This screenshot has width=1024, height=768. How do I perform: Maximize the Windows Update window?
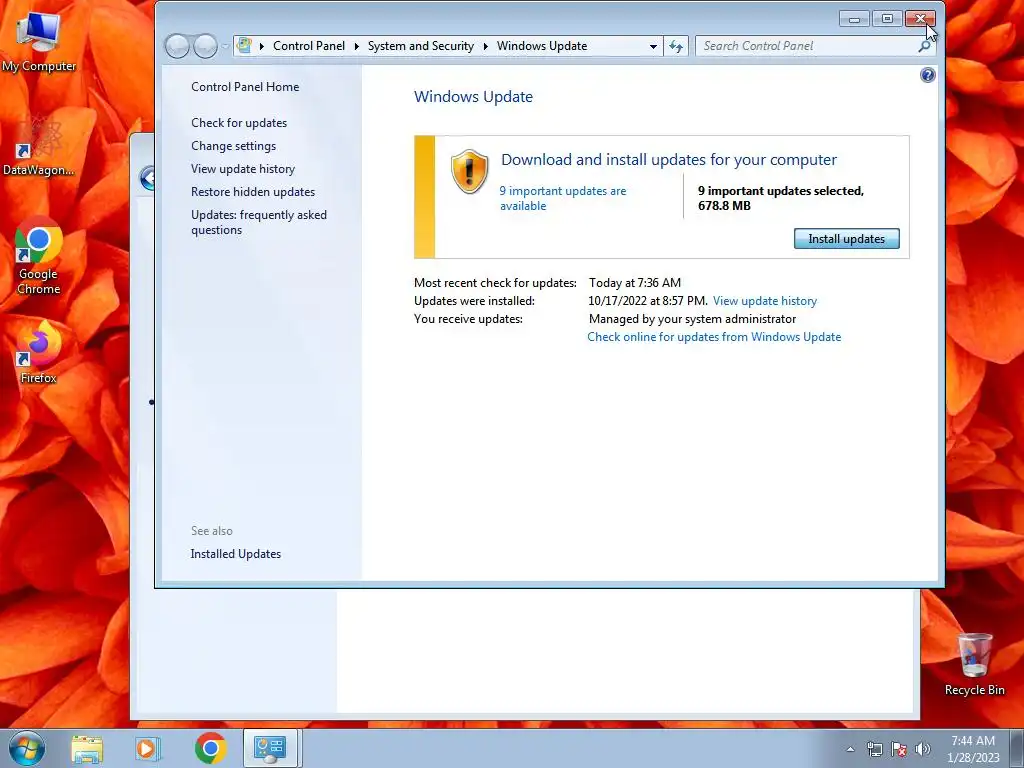(x=887, y=19)
